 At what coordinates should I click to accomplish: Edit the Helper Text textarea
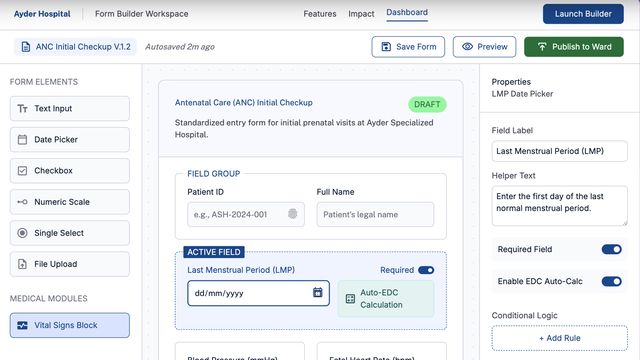pyautogui.click(x=560, y=206)
